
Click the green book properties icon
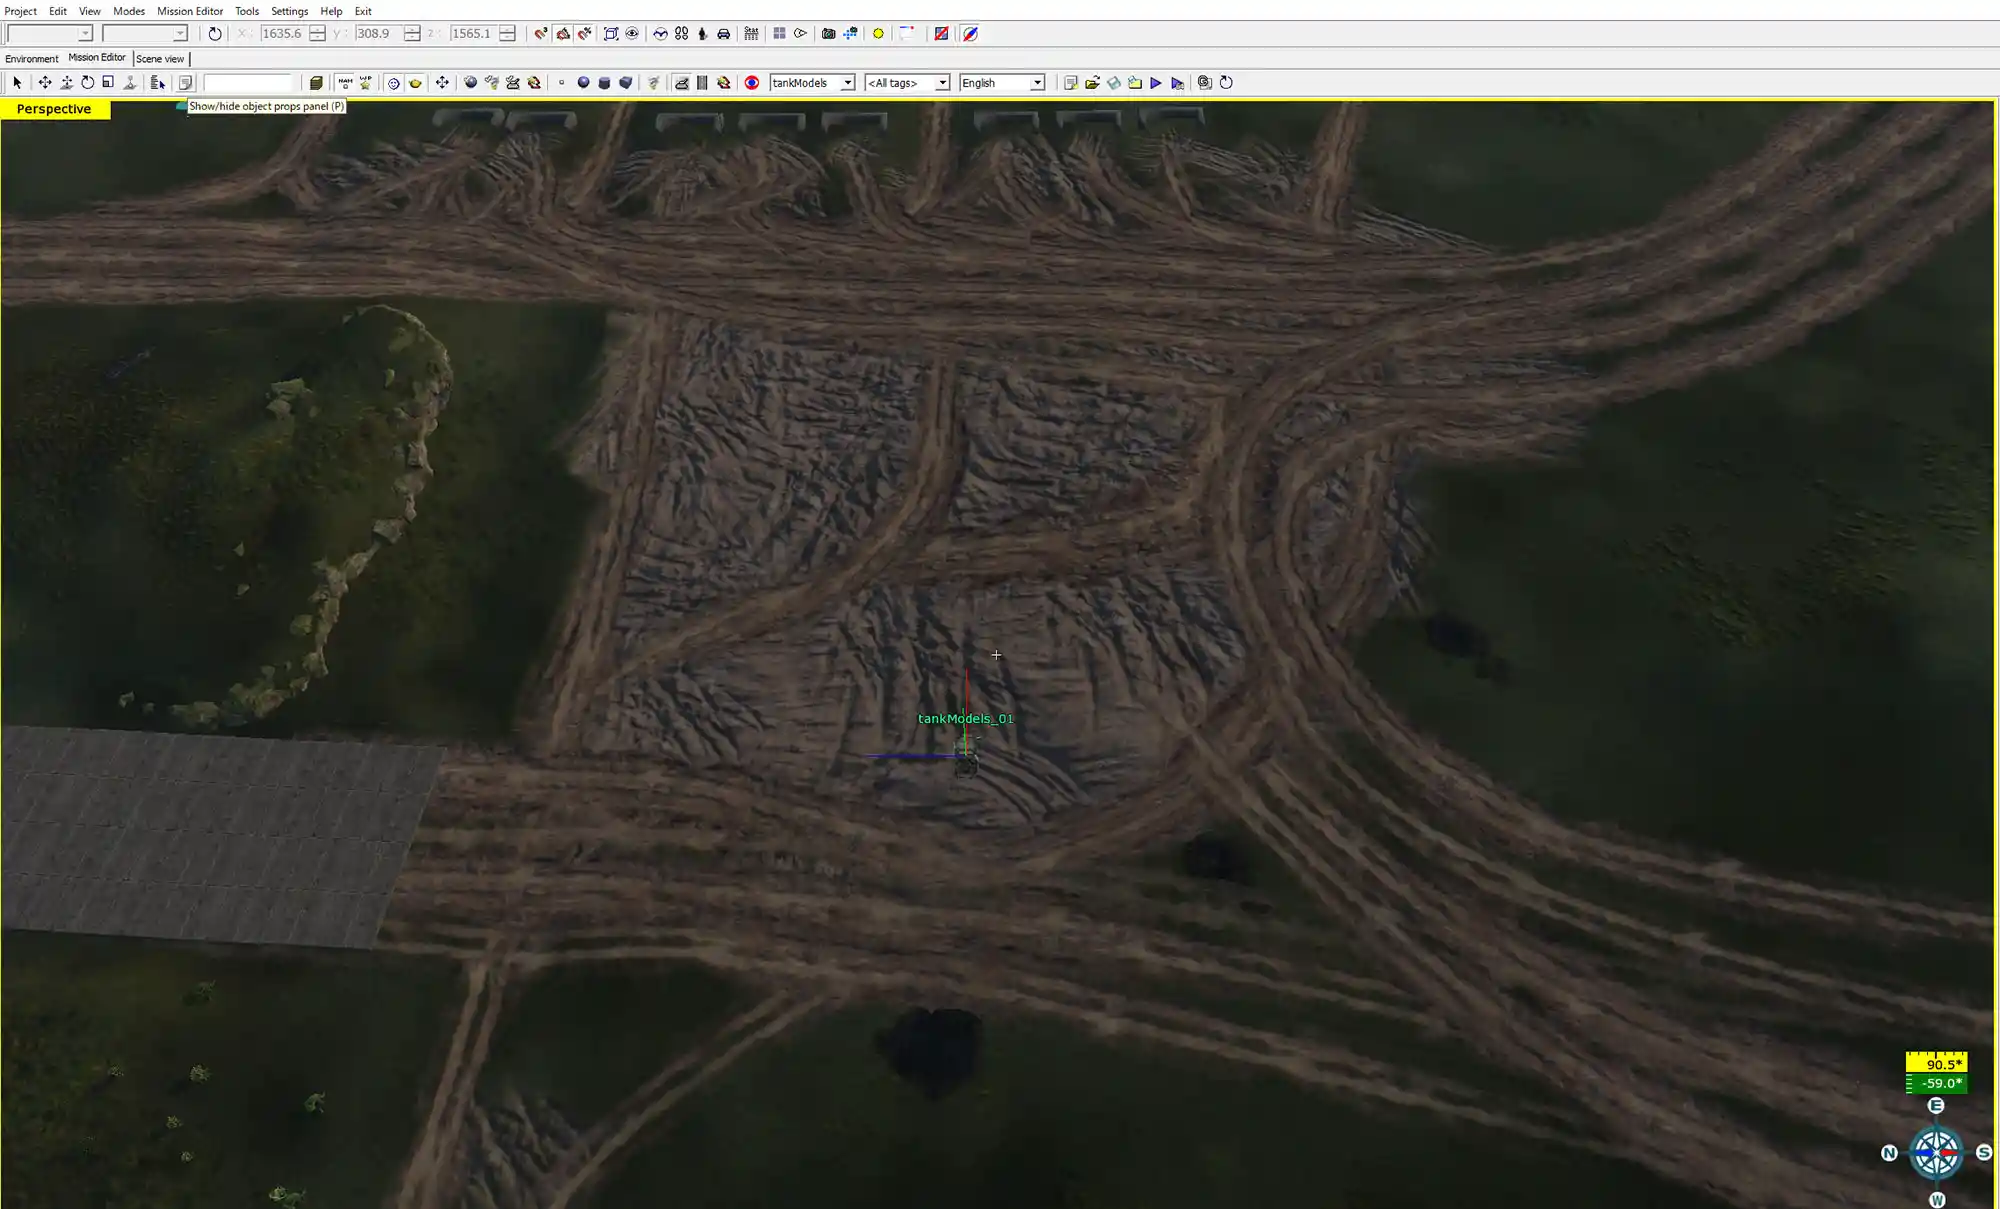(x=316, y=83)
